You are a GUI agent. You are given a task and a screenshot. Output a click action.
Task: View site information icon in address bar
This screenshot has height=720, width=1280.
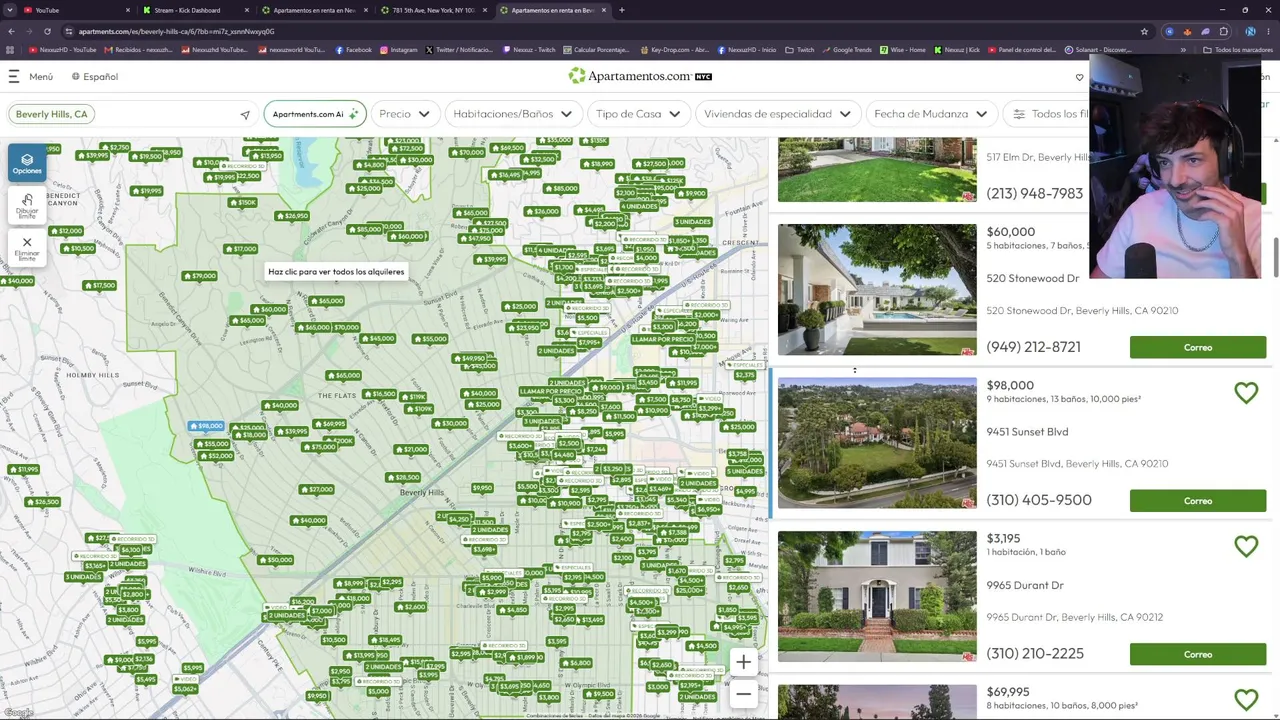click(x=68, y=31)
